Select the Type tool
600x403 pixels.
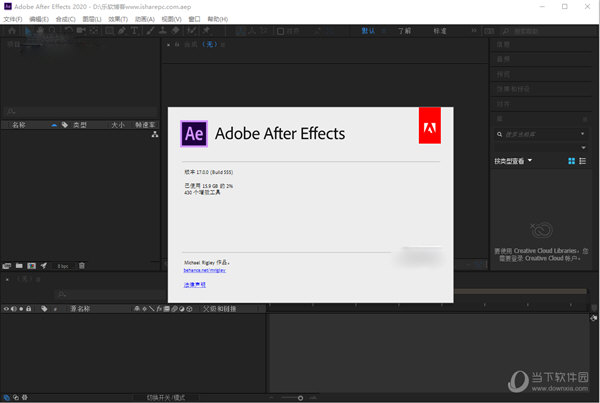pyautogui.click(x=134, y=31)
